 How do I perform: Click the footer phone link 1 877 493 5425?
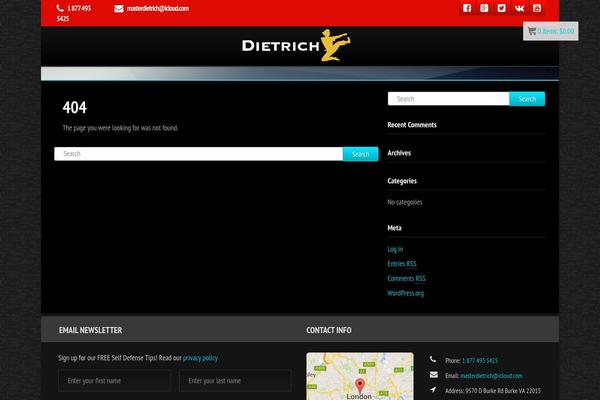(480, 361)
